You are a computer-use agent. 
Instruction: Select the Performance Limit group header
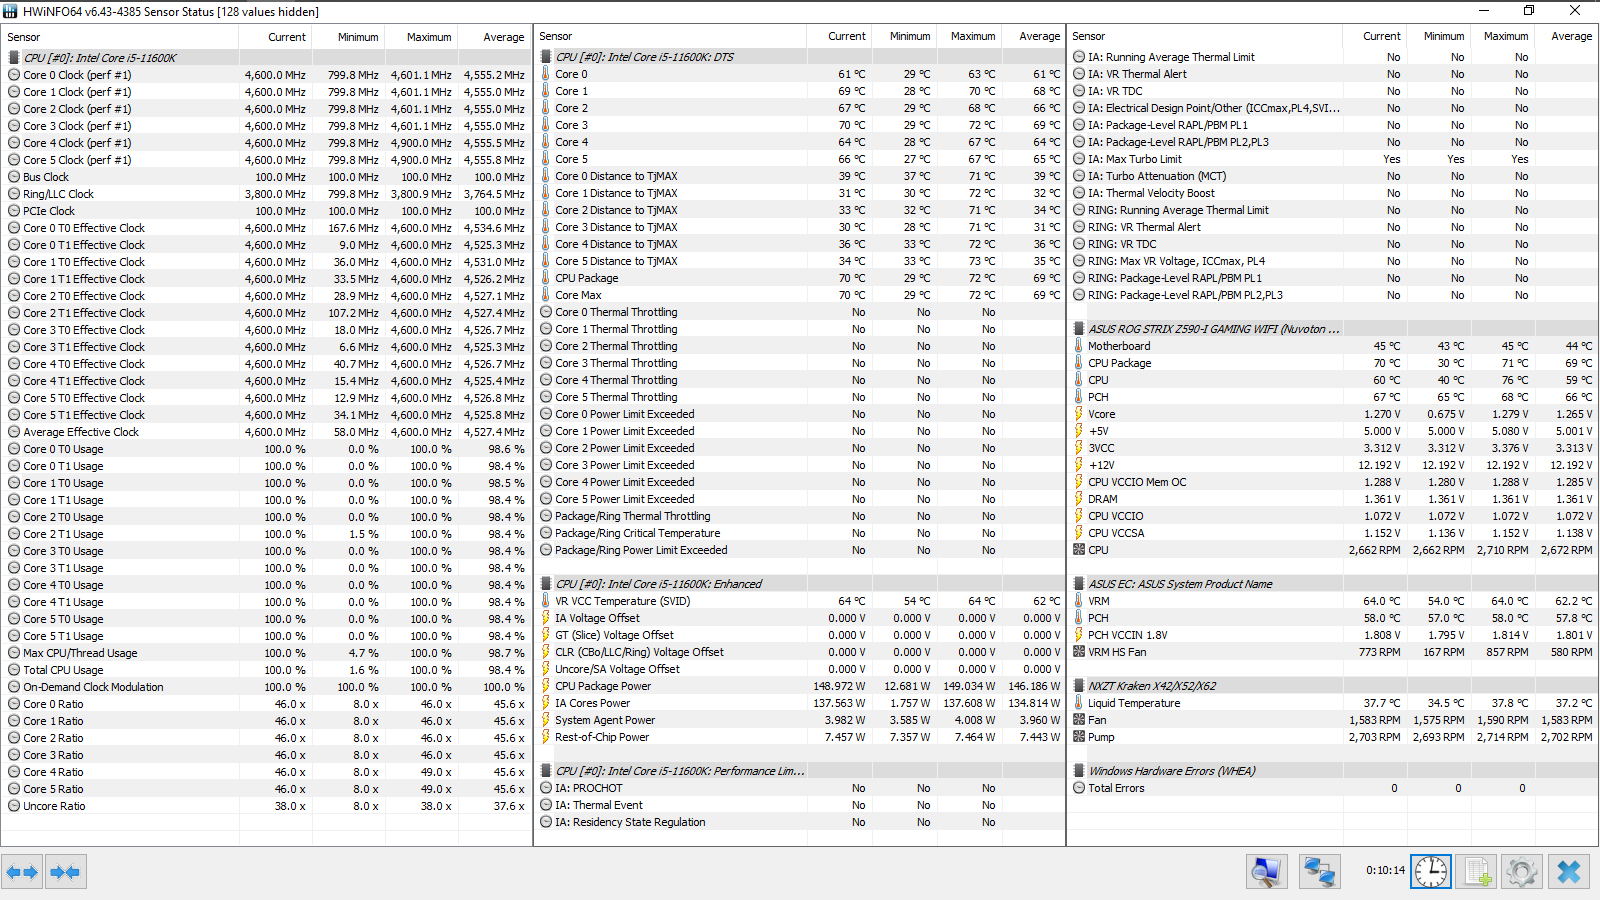800,771
